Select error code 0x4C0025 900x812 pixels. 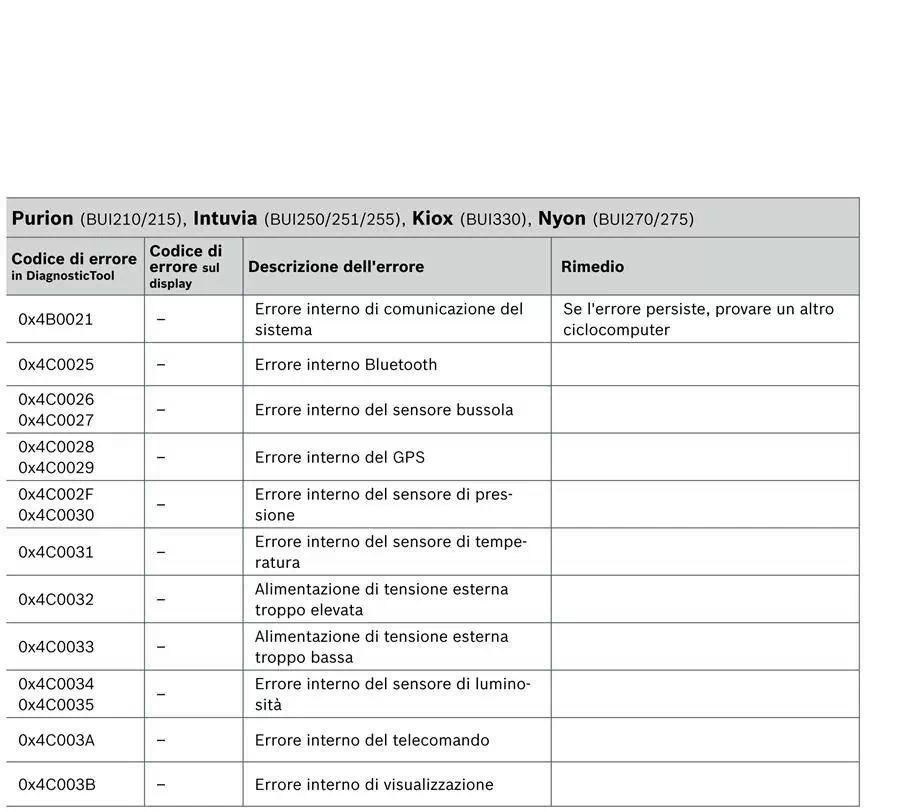[56, 365]
